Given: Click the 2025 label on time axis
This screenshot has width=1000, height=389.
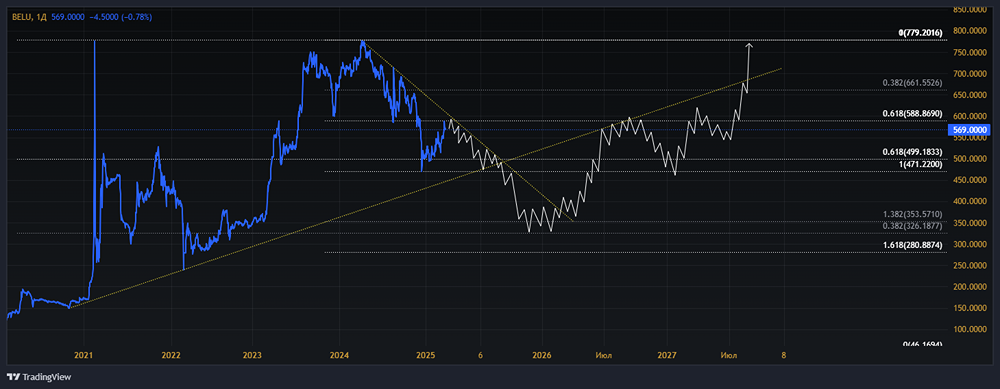Looking at the screenshot, I should (x=425, y=355).
